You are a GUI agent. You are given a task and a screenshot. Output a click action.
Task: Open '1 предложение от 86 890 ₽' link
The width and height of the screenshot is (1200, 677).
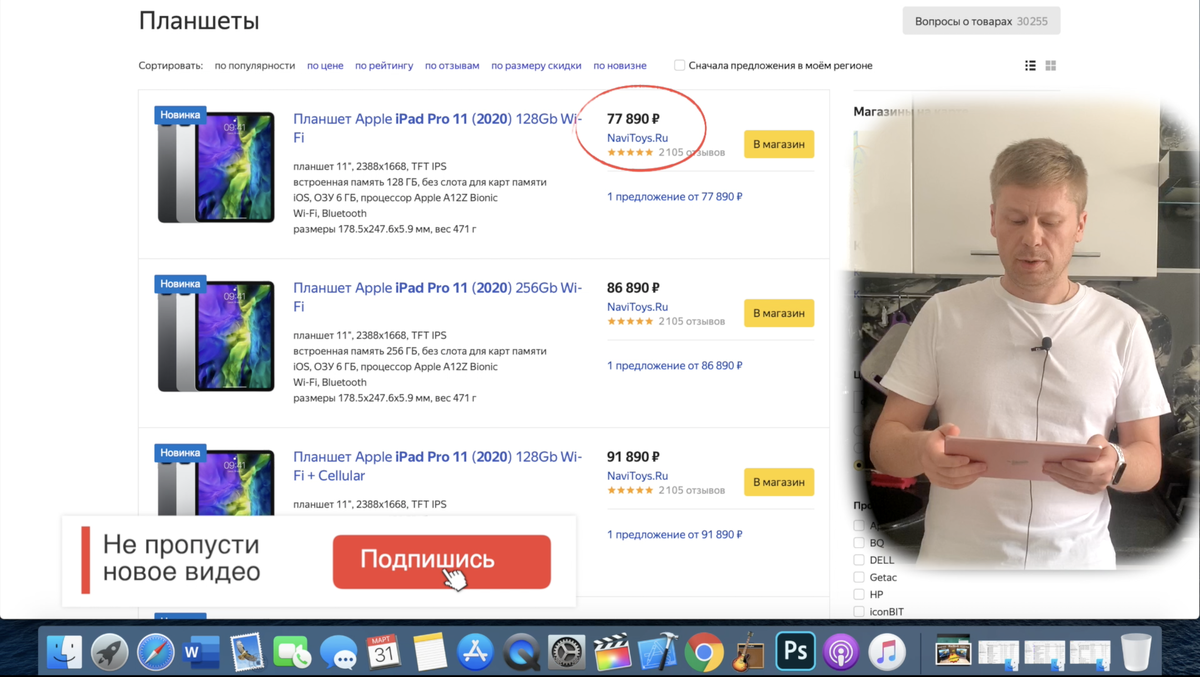pyautogui.click(x=675, y=366)
